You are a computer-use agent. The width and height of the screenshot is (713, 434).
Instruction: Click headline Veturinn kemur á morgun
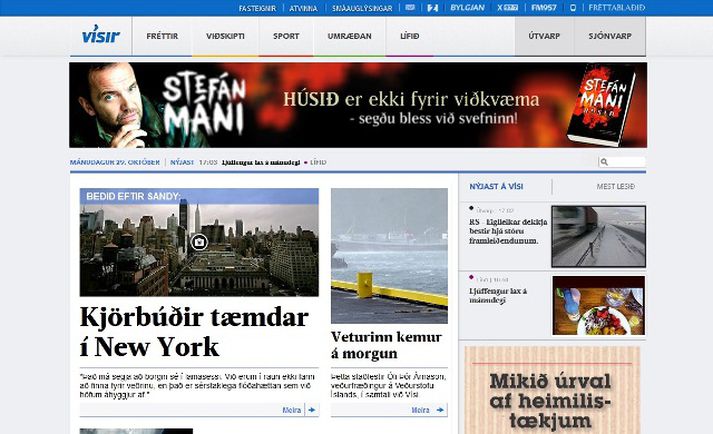386,345
